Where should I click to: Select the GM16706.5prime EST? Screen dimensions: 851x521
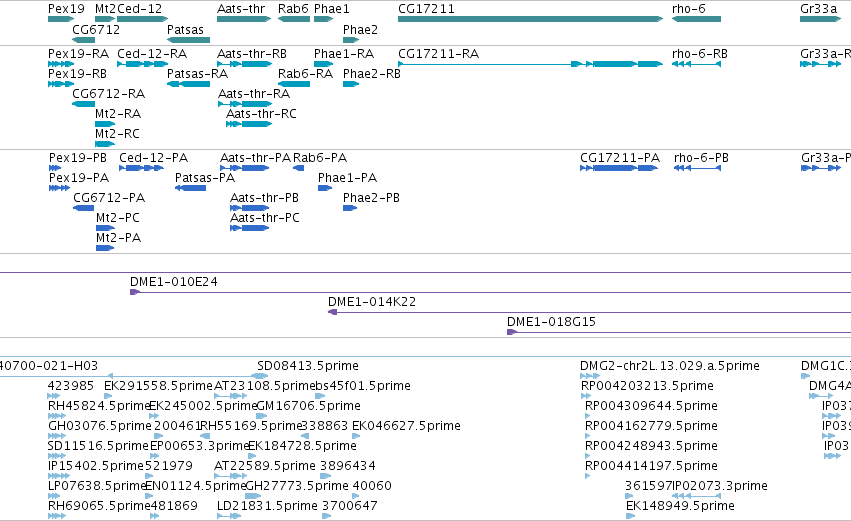click(x=262, y=416)
